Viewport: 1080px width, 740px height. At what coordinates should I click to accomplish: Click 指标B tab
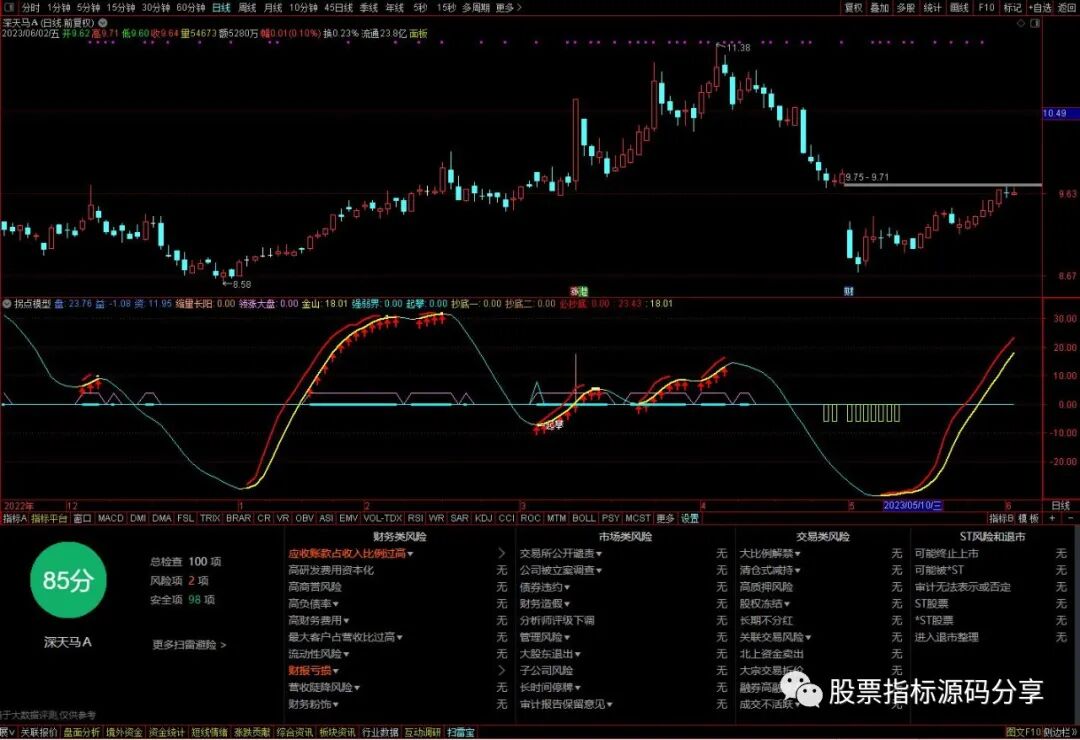pos(1001,518)
